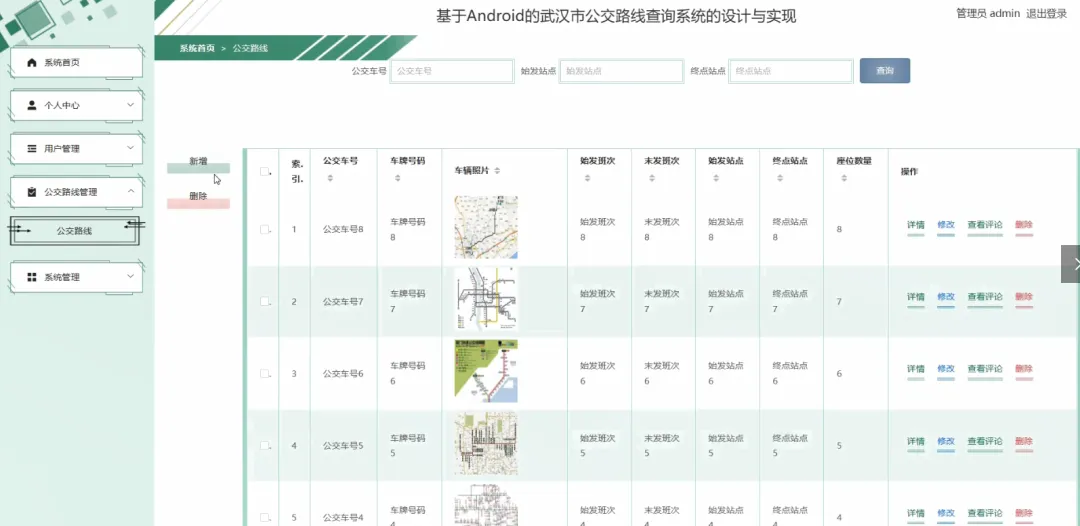
Task: Click 退出登录 to log out
Action: [x=1046, y=14]
